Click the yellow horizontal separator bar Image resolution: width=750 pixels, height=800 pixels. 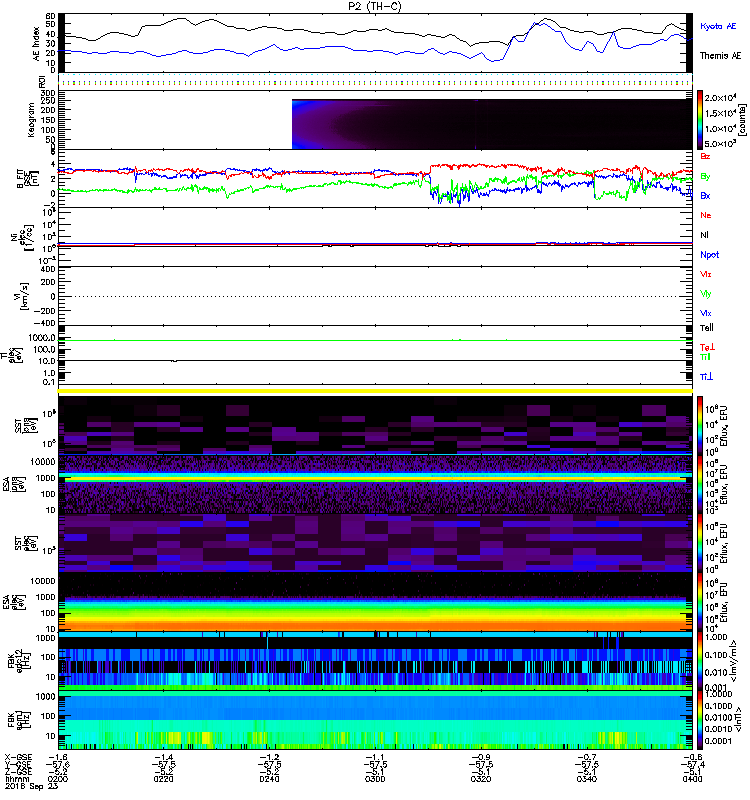click(375, 391)
